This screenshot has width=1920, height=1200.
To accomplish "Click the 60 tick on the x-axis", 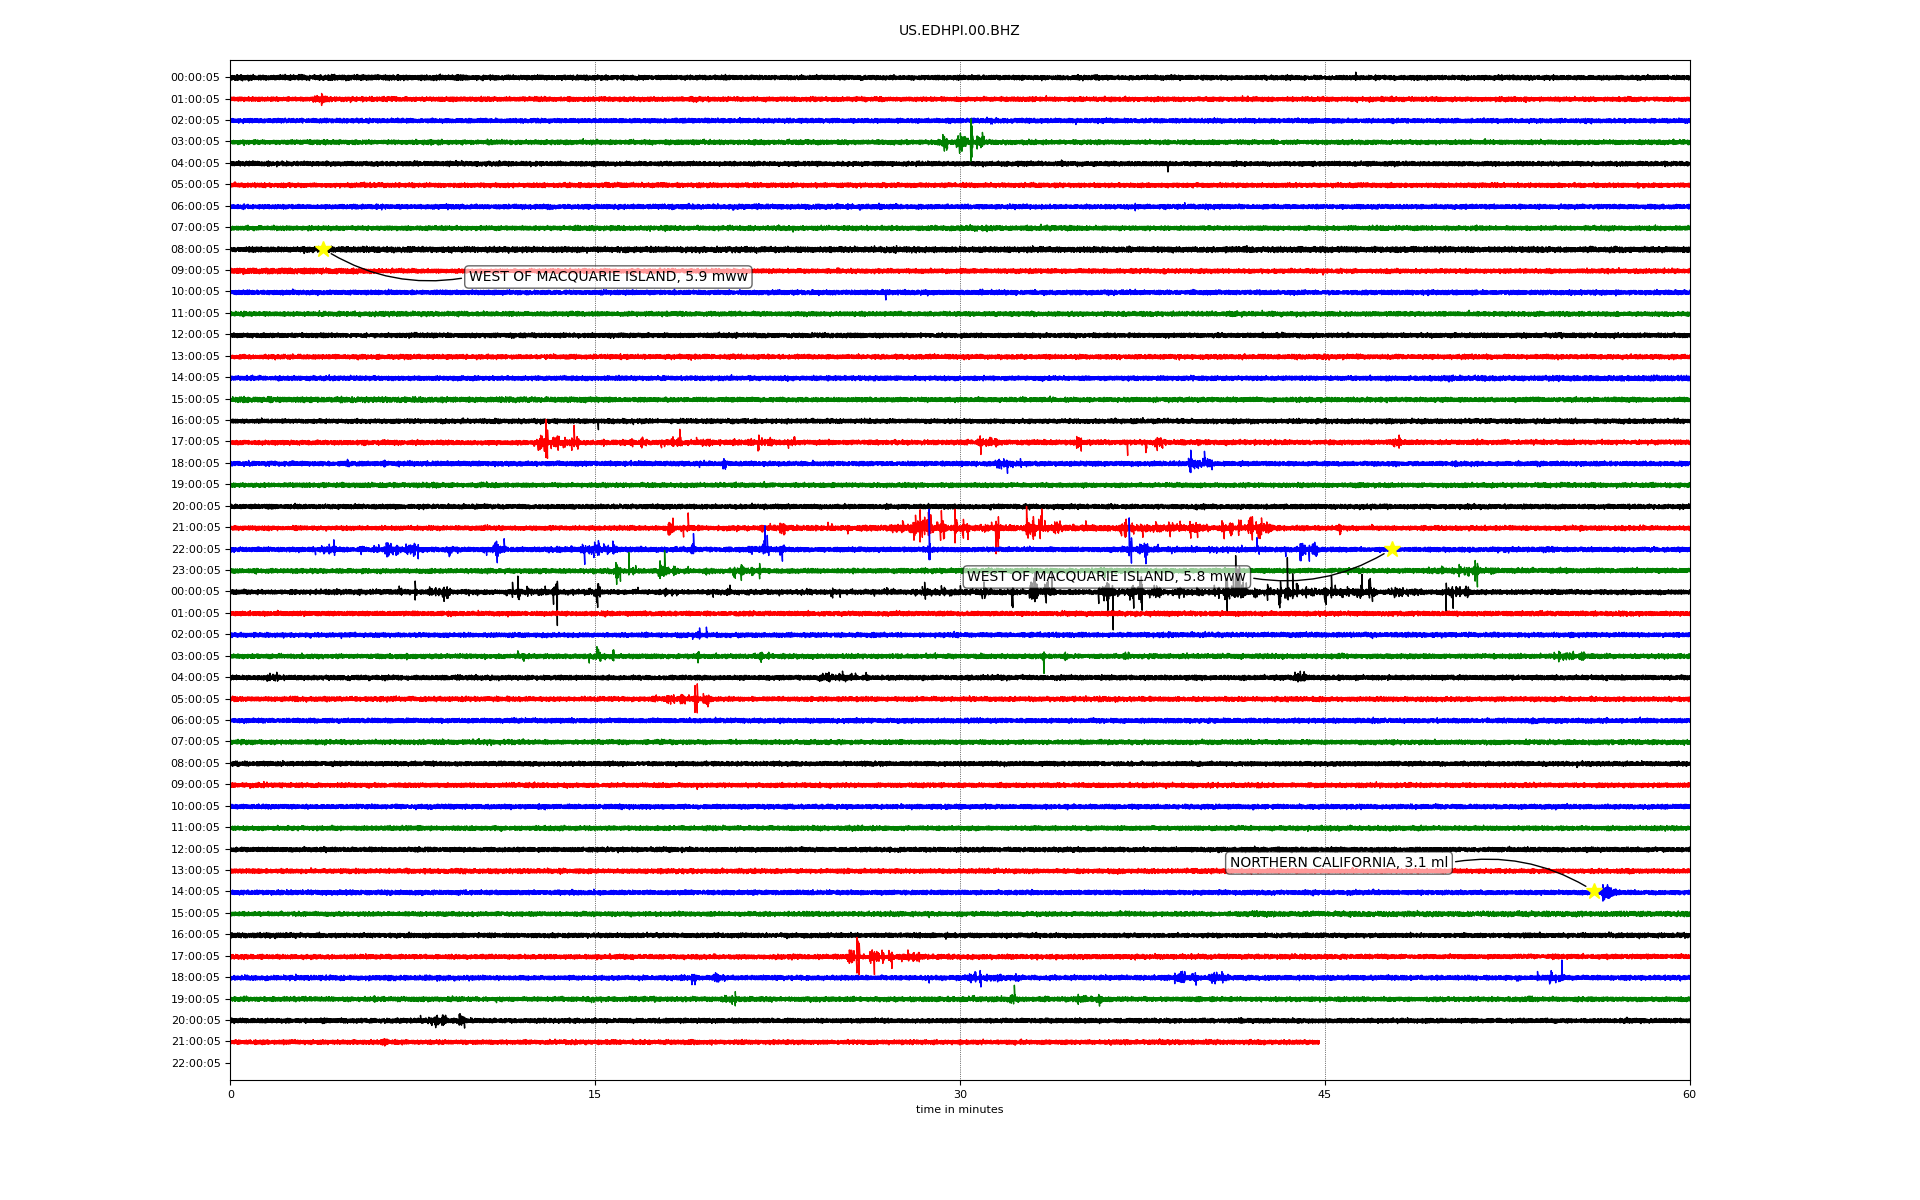I will pos(1688,1094).
